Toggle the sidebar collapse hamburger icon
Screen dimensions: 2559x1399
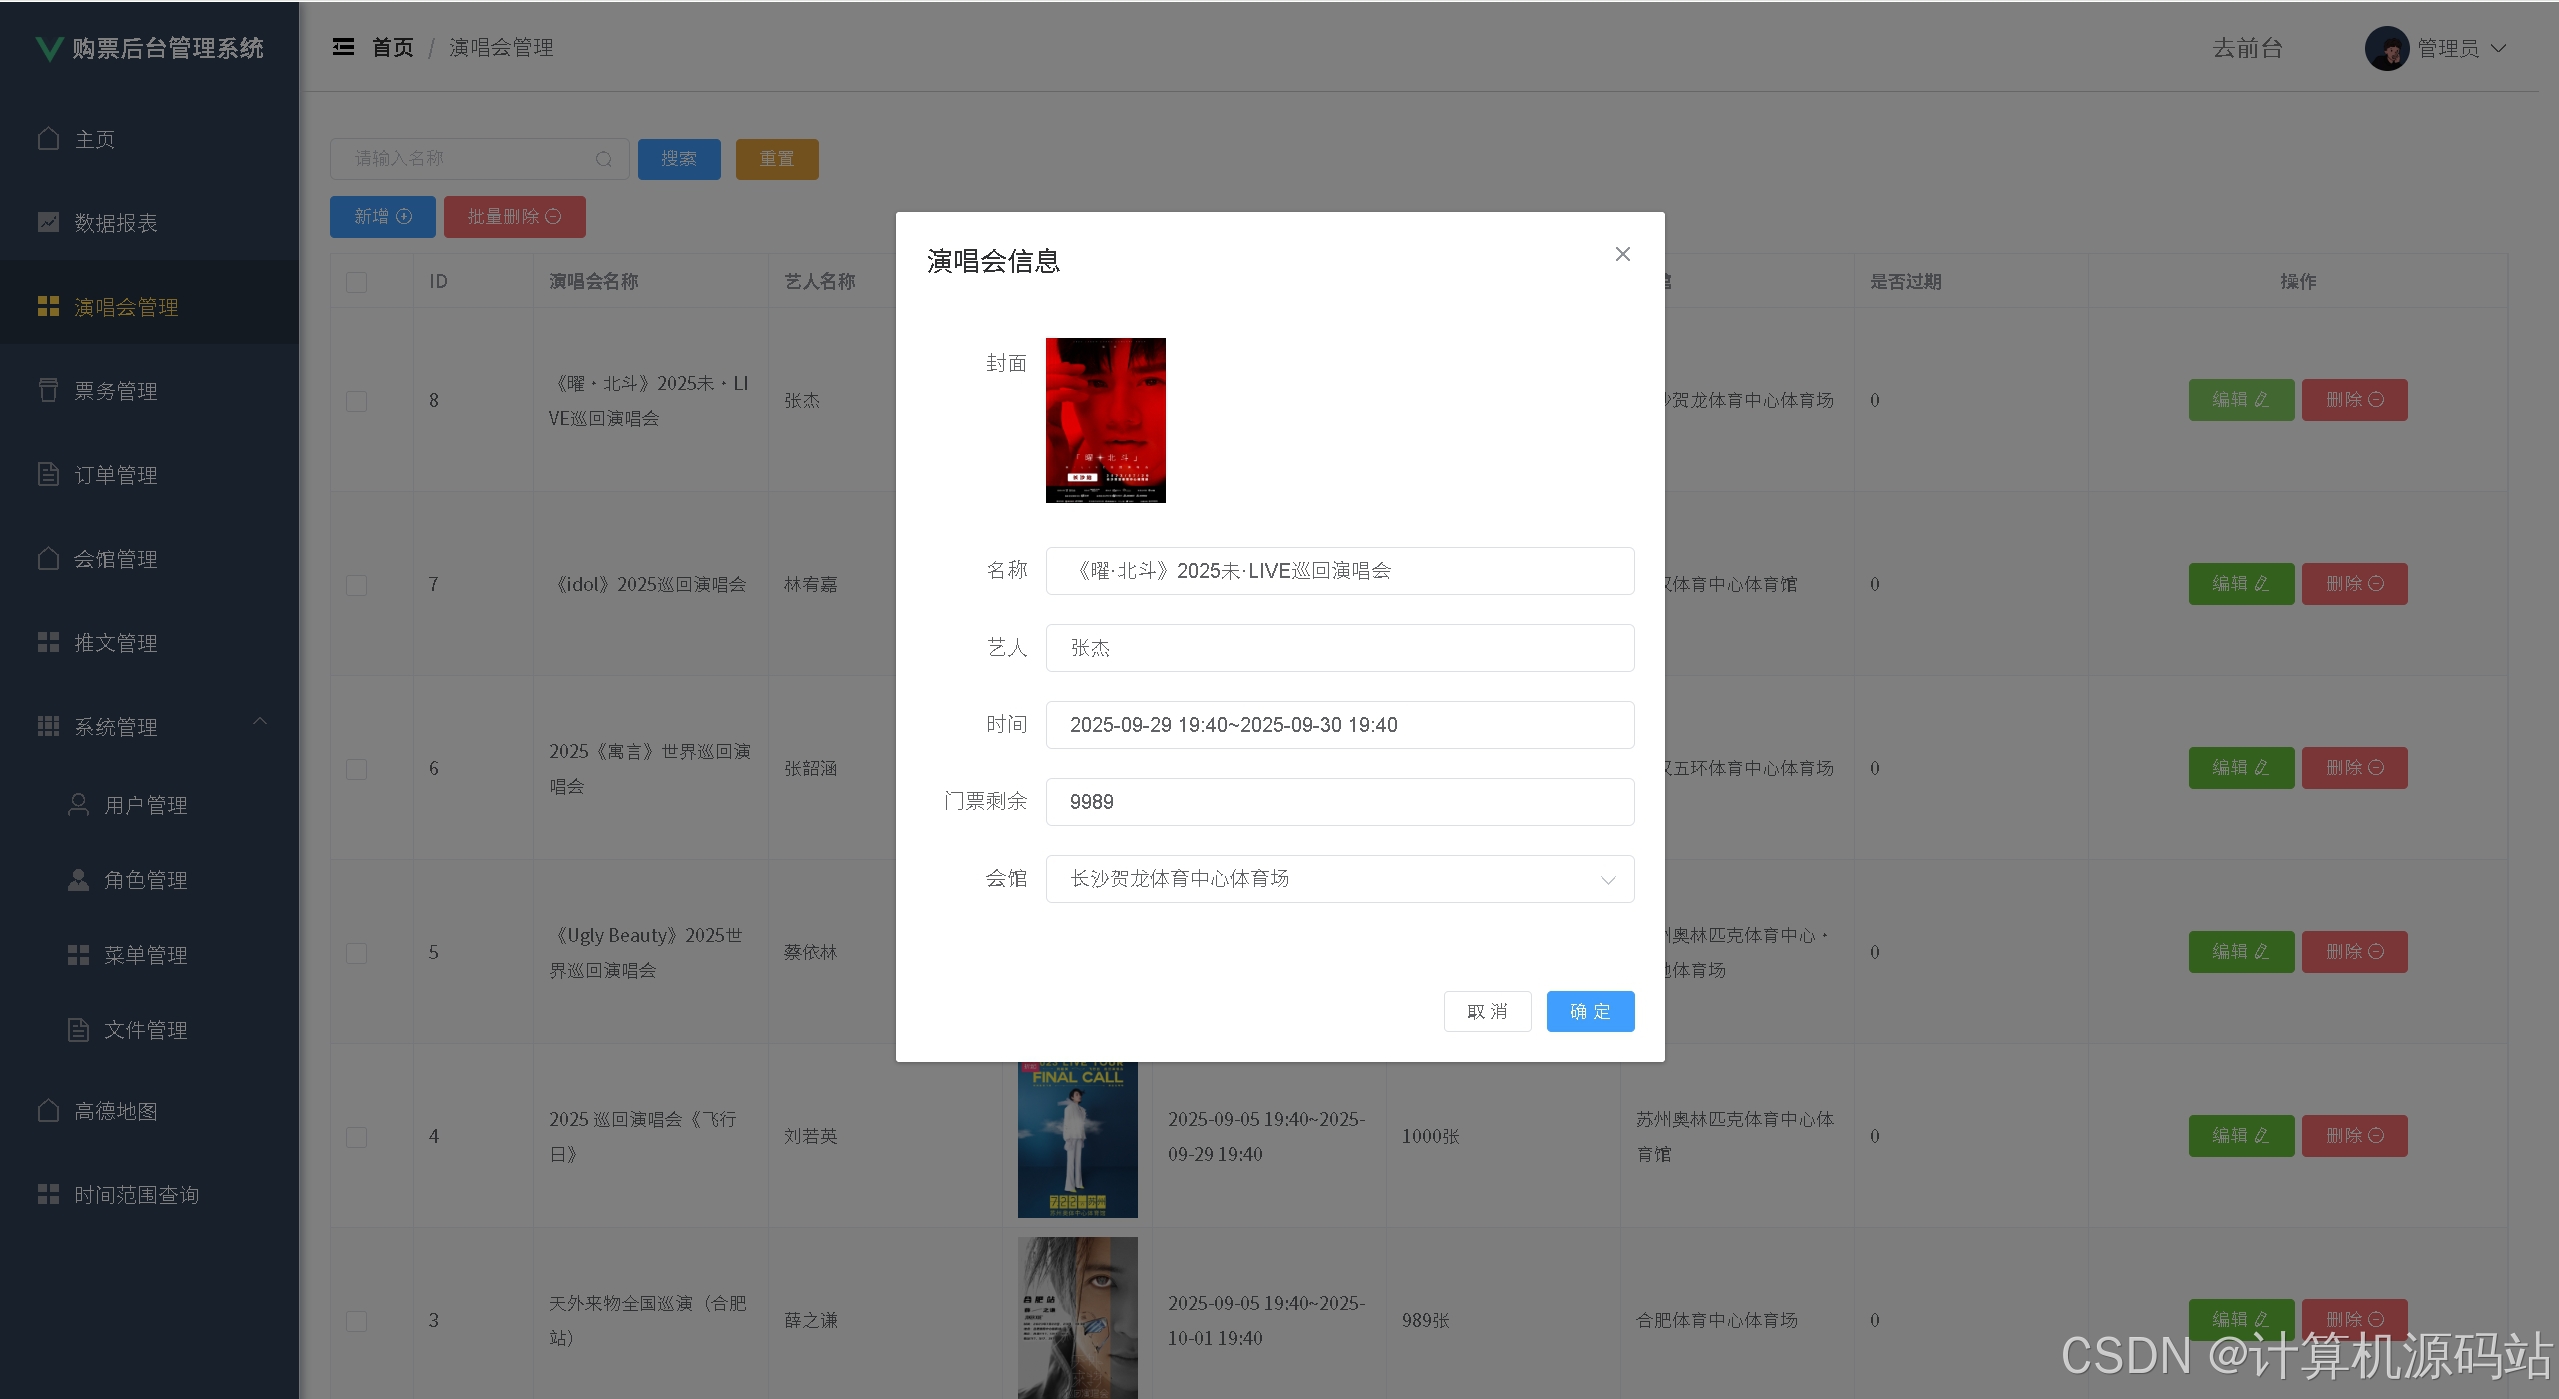point(343,47)
